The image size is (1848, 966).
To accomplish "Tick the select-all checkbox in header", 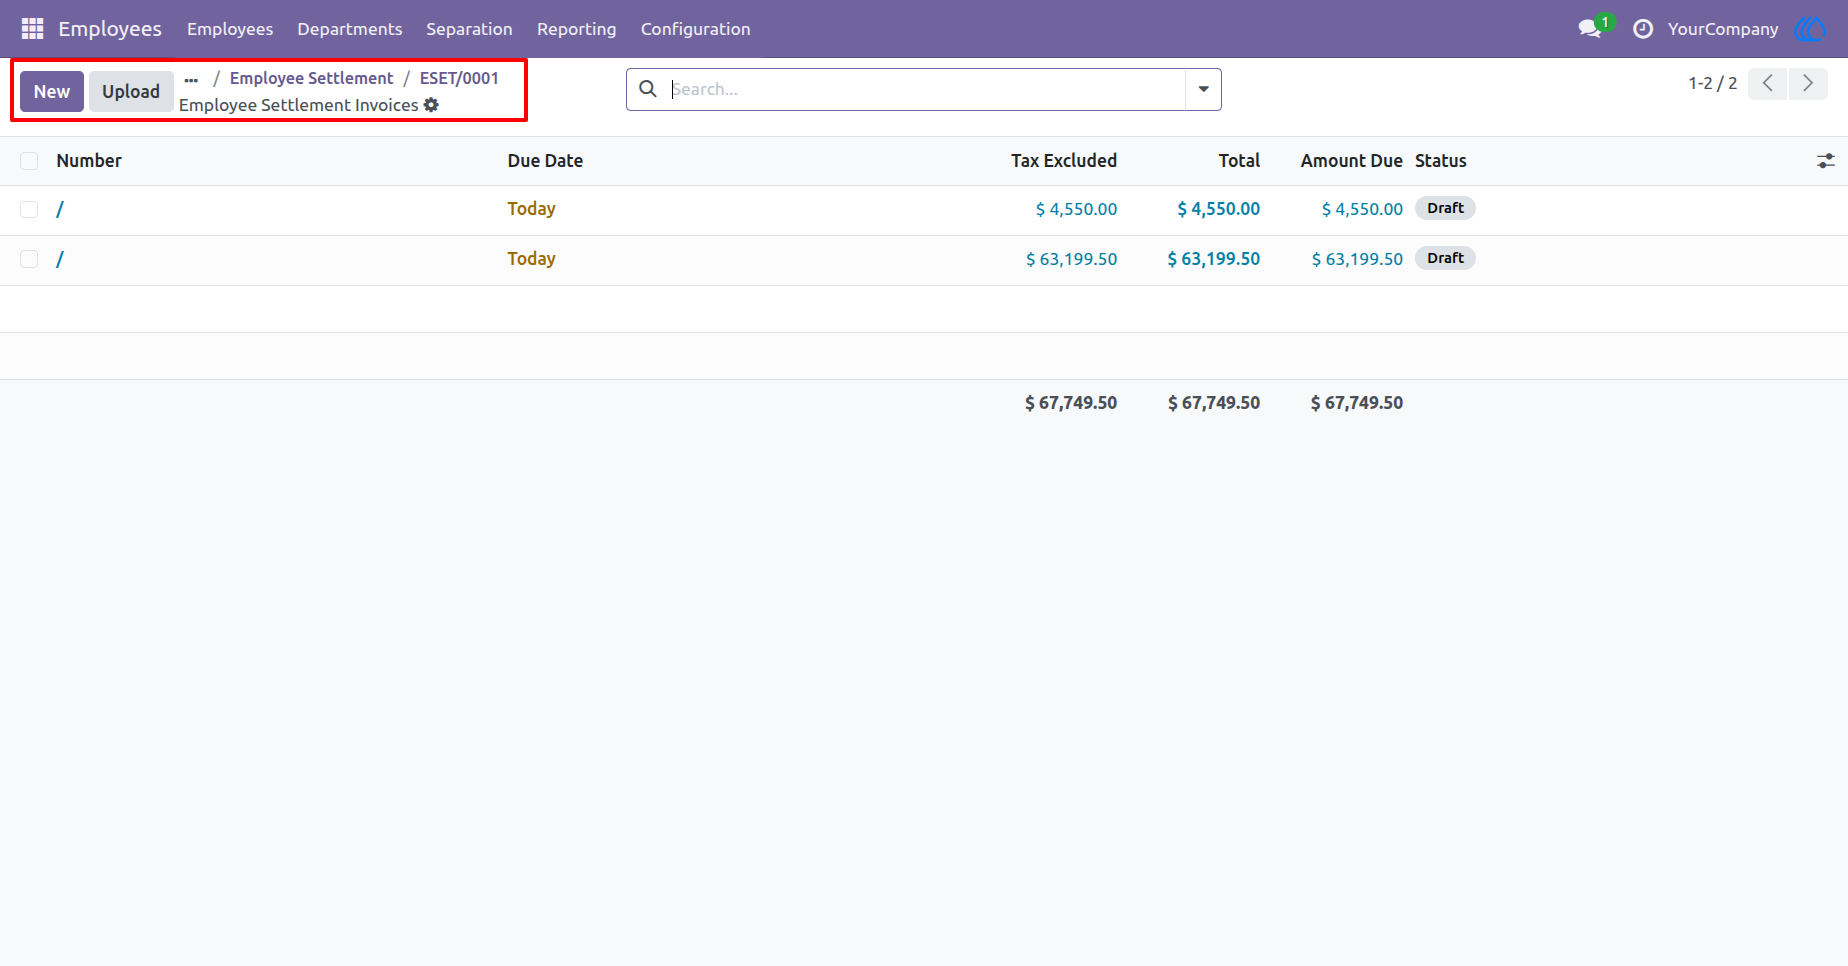I will click(x=29, y=161).
